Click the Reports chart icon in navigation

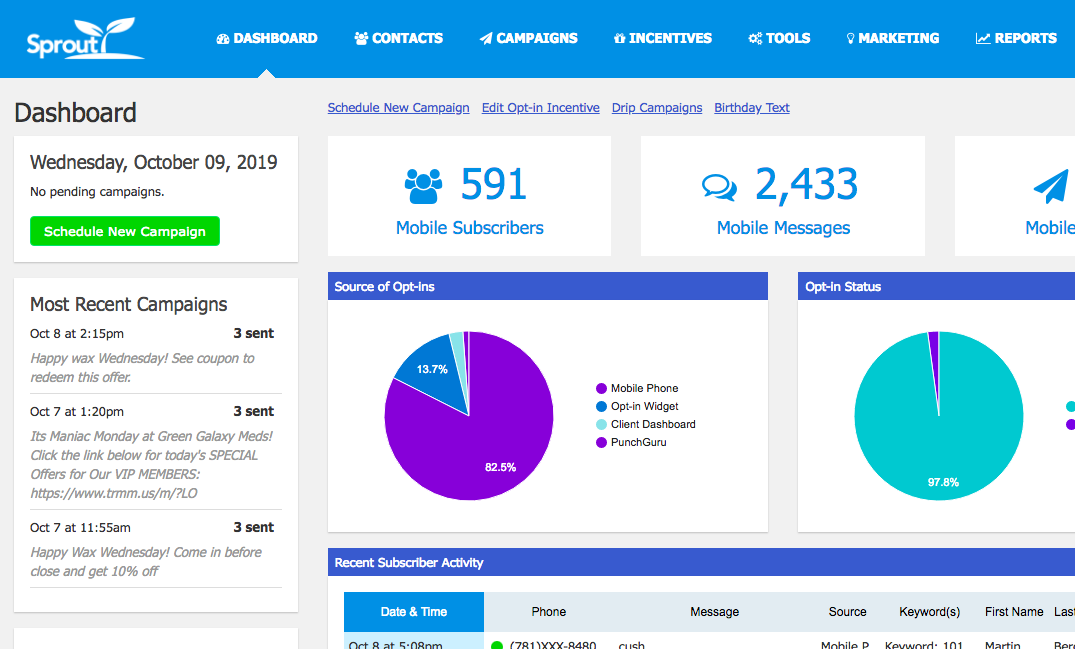983,38
